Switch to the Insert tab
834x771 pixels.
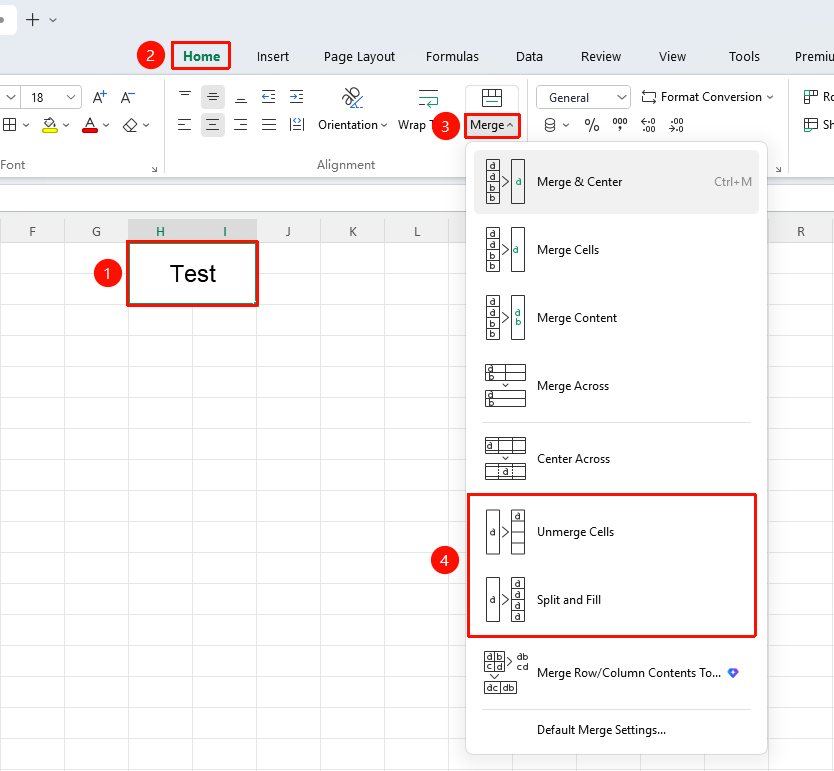273,56
